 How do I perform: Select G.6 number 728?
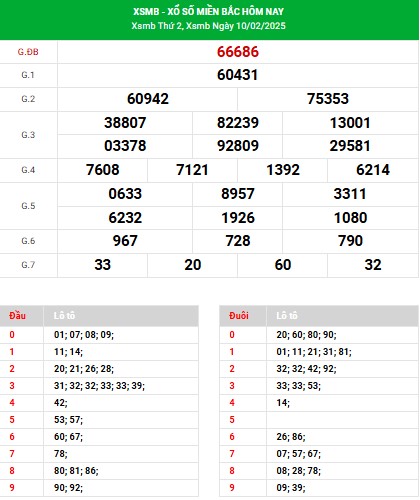coord(238,241)
